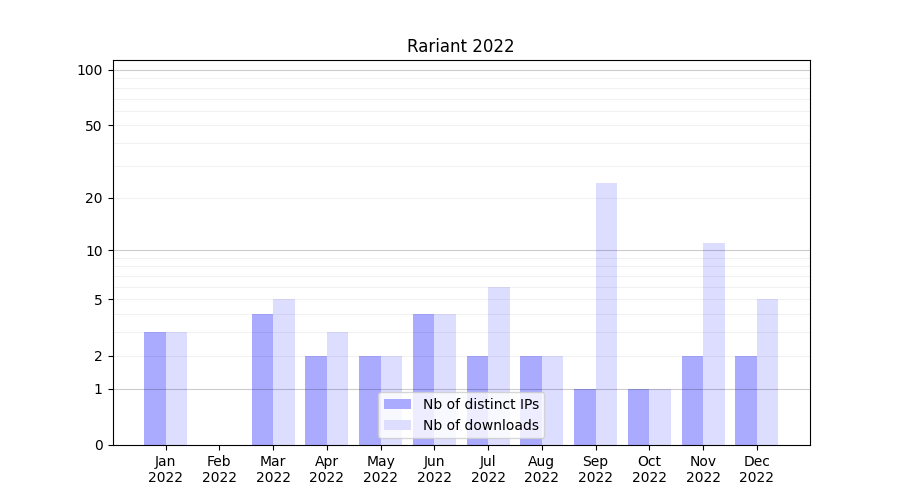Click the 'Nb of downloads' legend swatch

click(397, 425)
